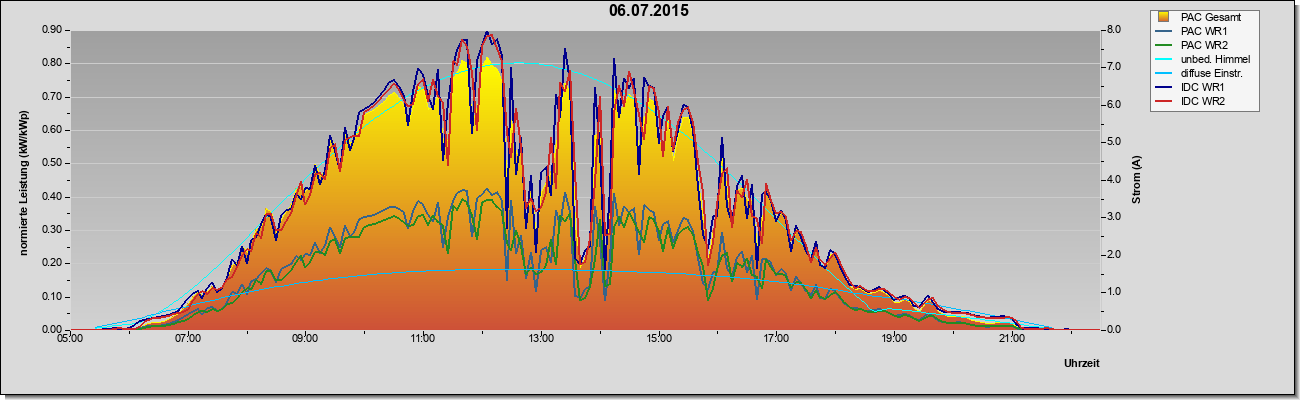Click the 8.0 right axis value
The width and height of the screenshot is (1300, 400).
click(1112, 30)
